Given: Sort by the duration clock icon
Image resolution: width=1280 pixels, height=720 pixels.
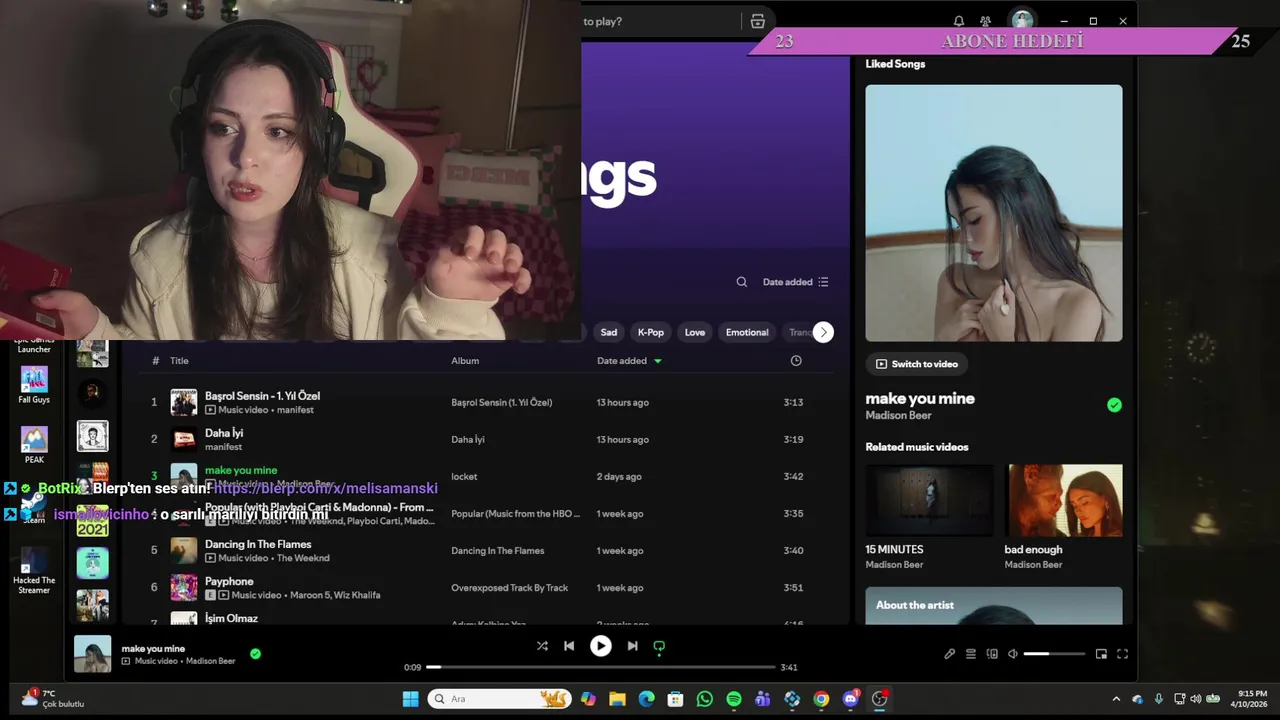Looking at the screenshot, I should point(796,361).
